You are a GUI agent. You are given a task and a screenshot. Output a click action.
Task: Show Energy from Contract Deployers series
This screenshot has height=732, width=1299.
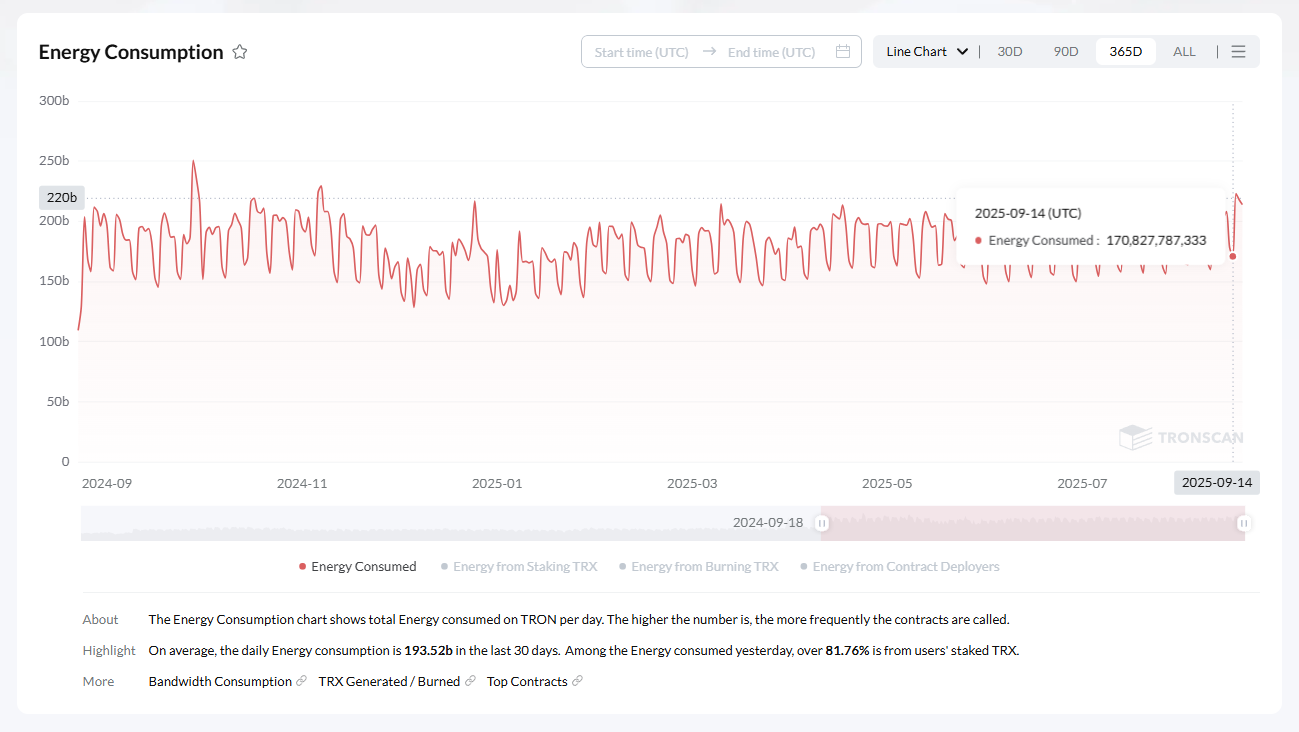(x=899, y=567)
